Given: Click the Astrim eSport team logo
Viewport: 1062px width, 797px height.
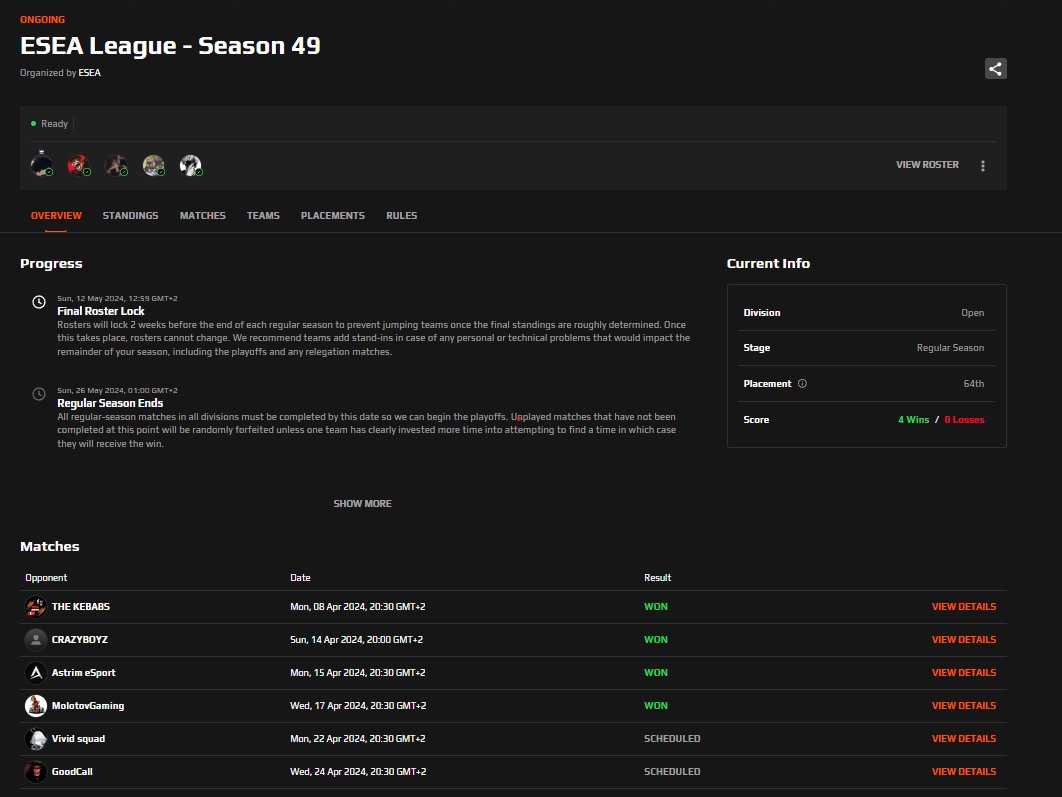Looking at the screenshot, I should coord(36,672).
